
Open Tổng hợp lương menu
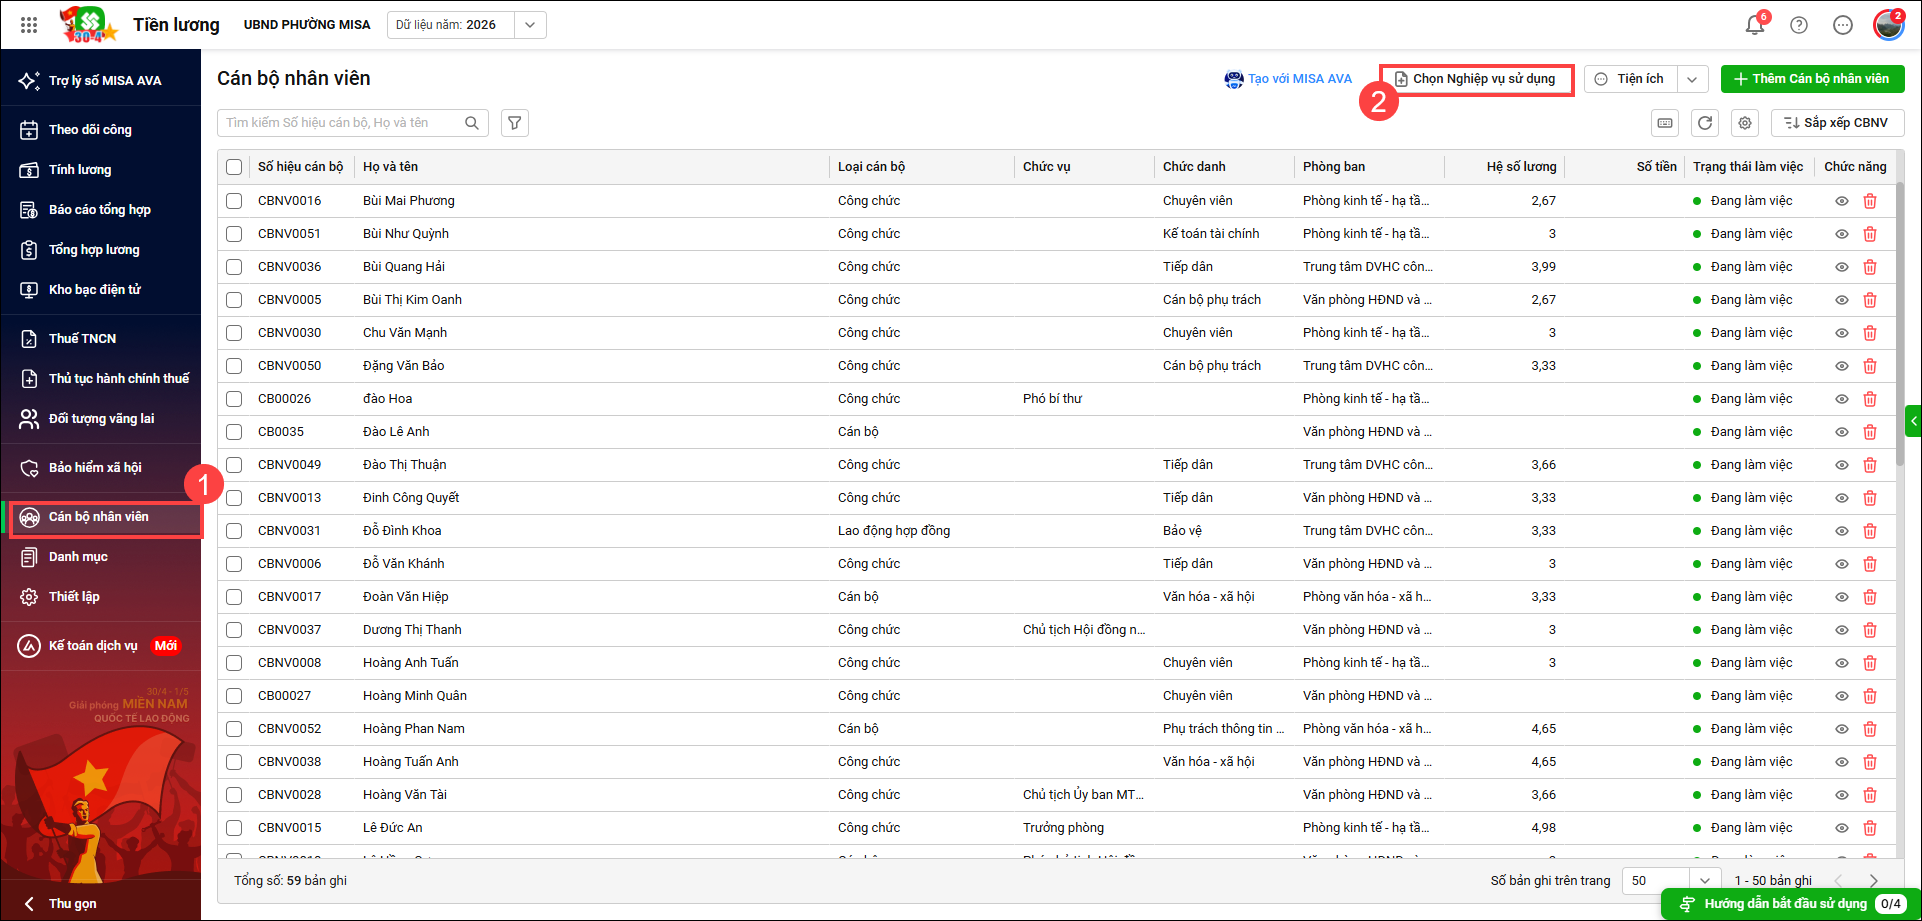point(101,250)
